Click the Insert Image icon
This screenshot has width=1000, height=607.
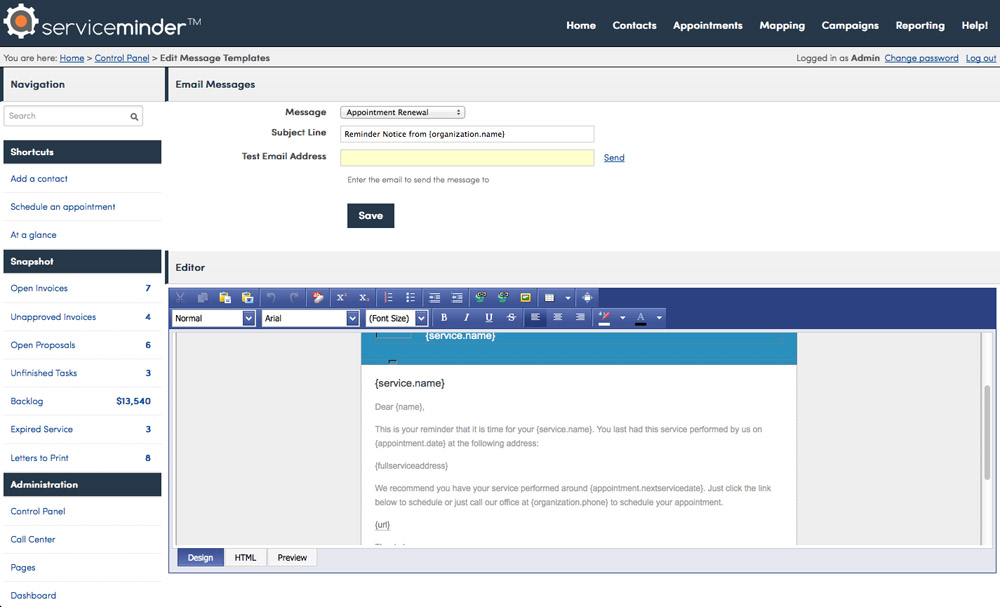(525, 298)
